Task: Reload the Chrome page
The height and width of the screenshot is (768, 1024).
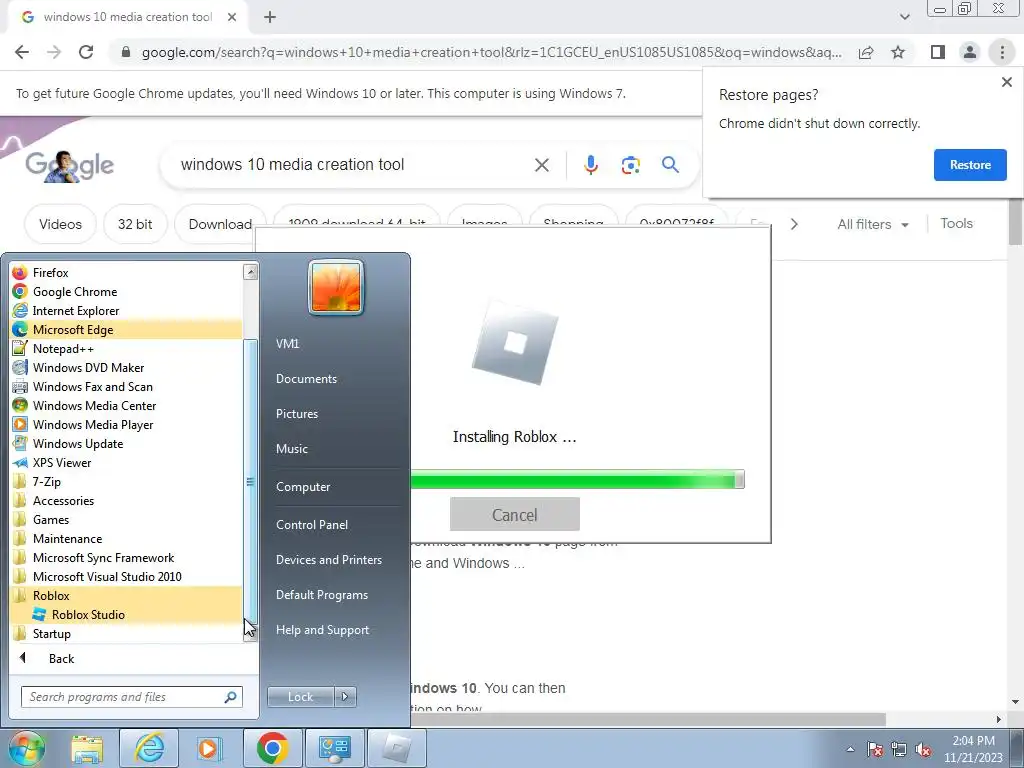Action: pyautogui.click(x=86, y=52)
